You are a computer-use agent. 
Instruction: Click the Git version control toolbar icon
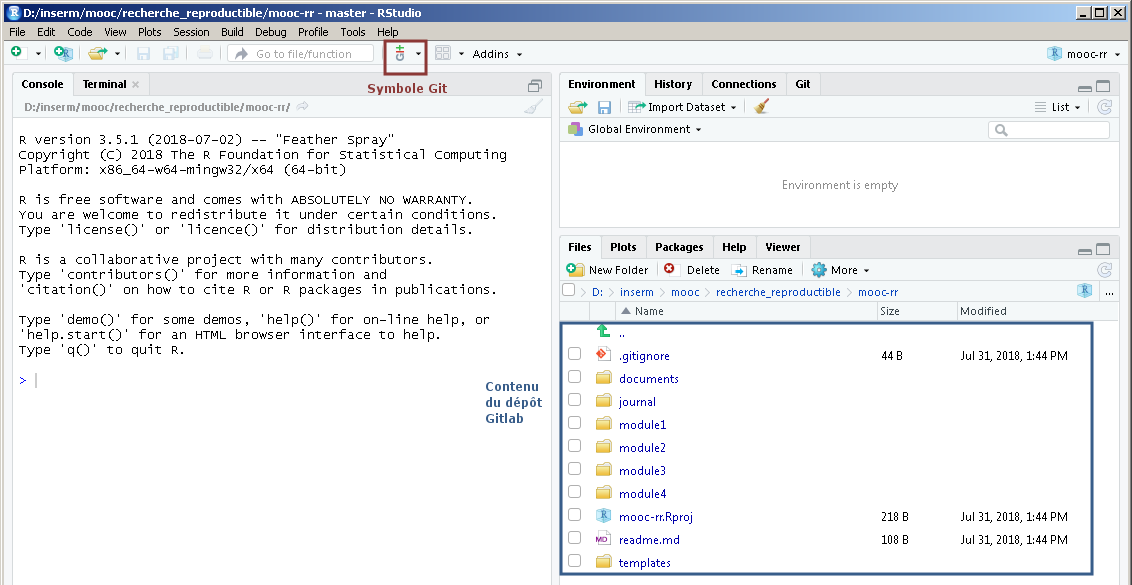click(401, 54)
